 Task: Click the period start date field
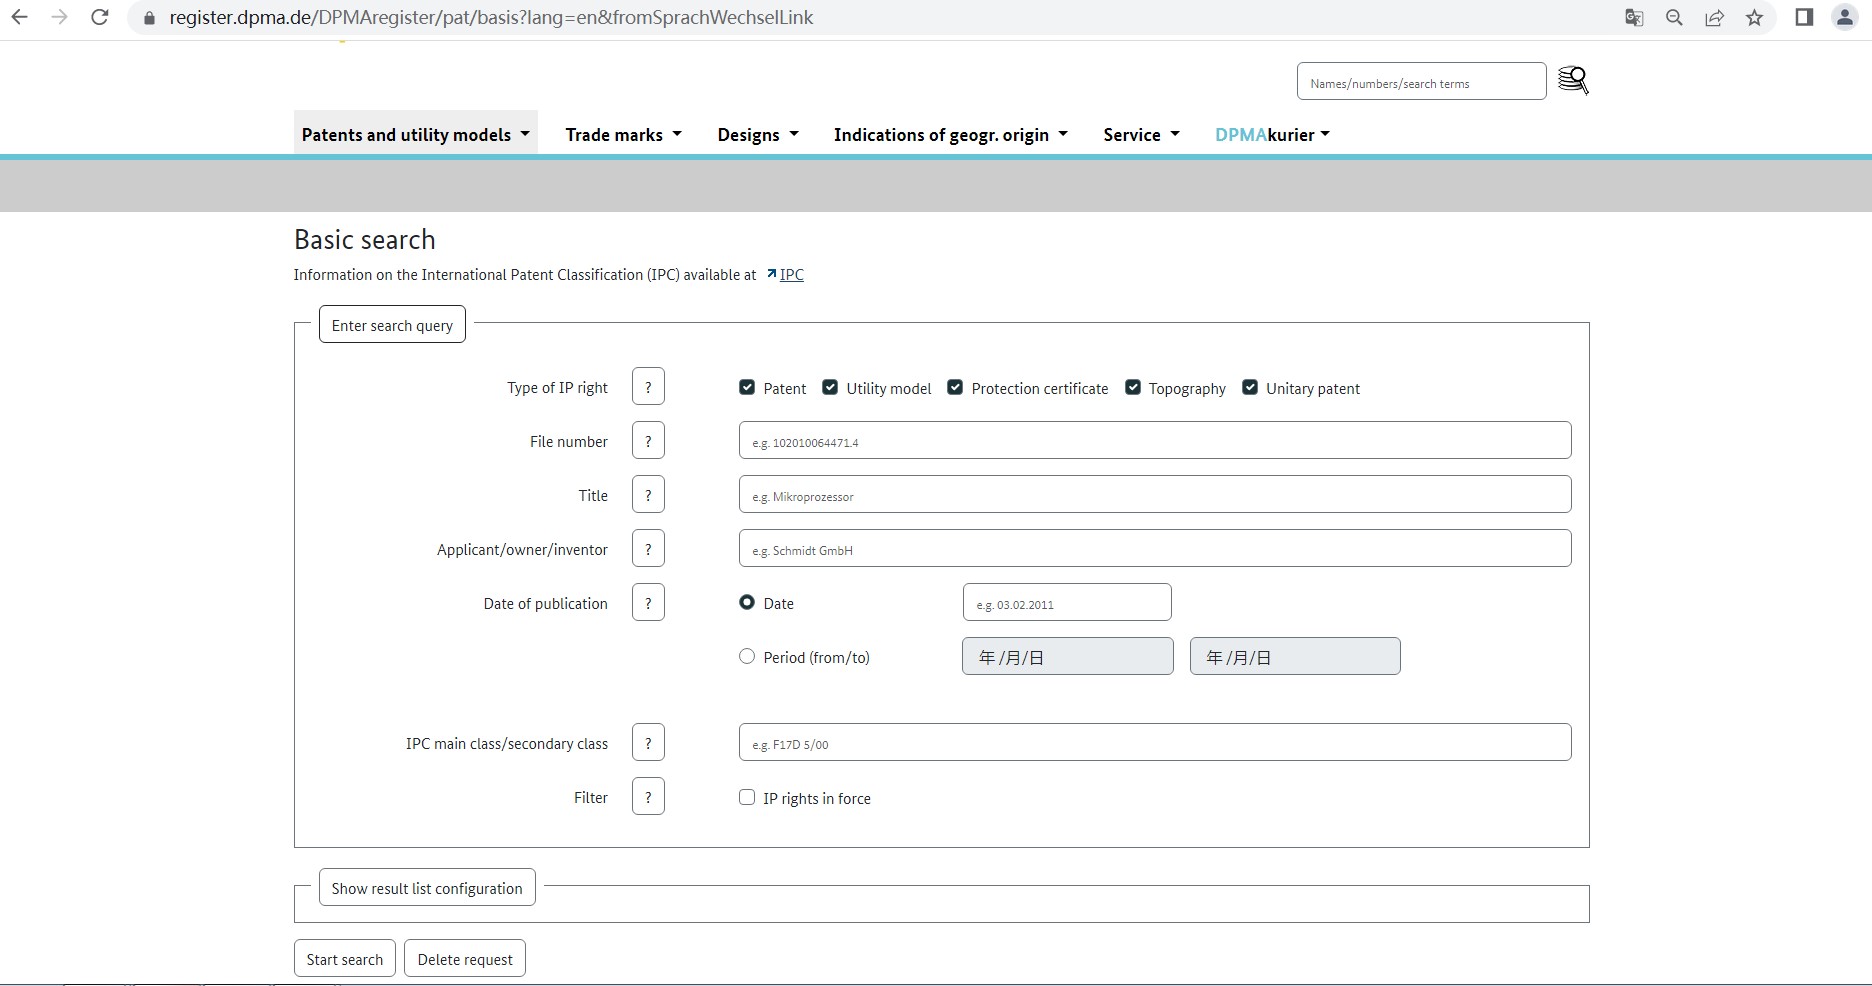pyautogui.click(x=1068, y=656)
